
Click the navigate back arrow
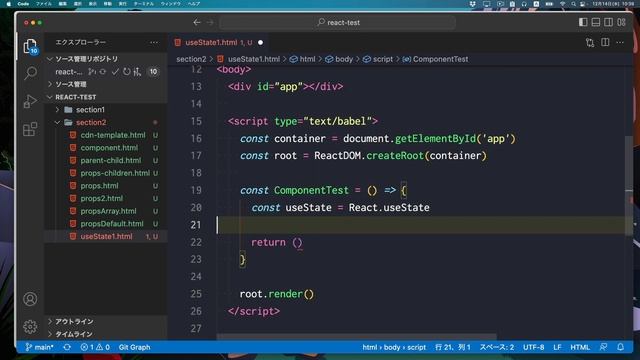pyautogui.click(x=197, y=22)
